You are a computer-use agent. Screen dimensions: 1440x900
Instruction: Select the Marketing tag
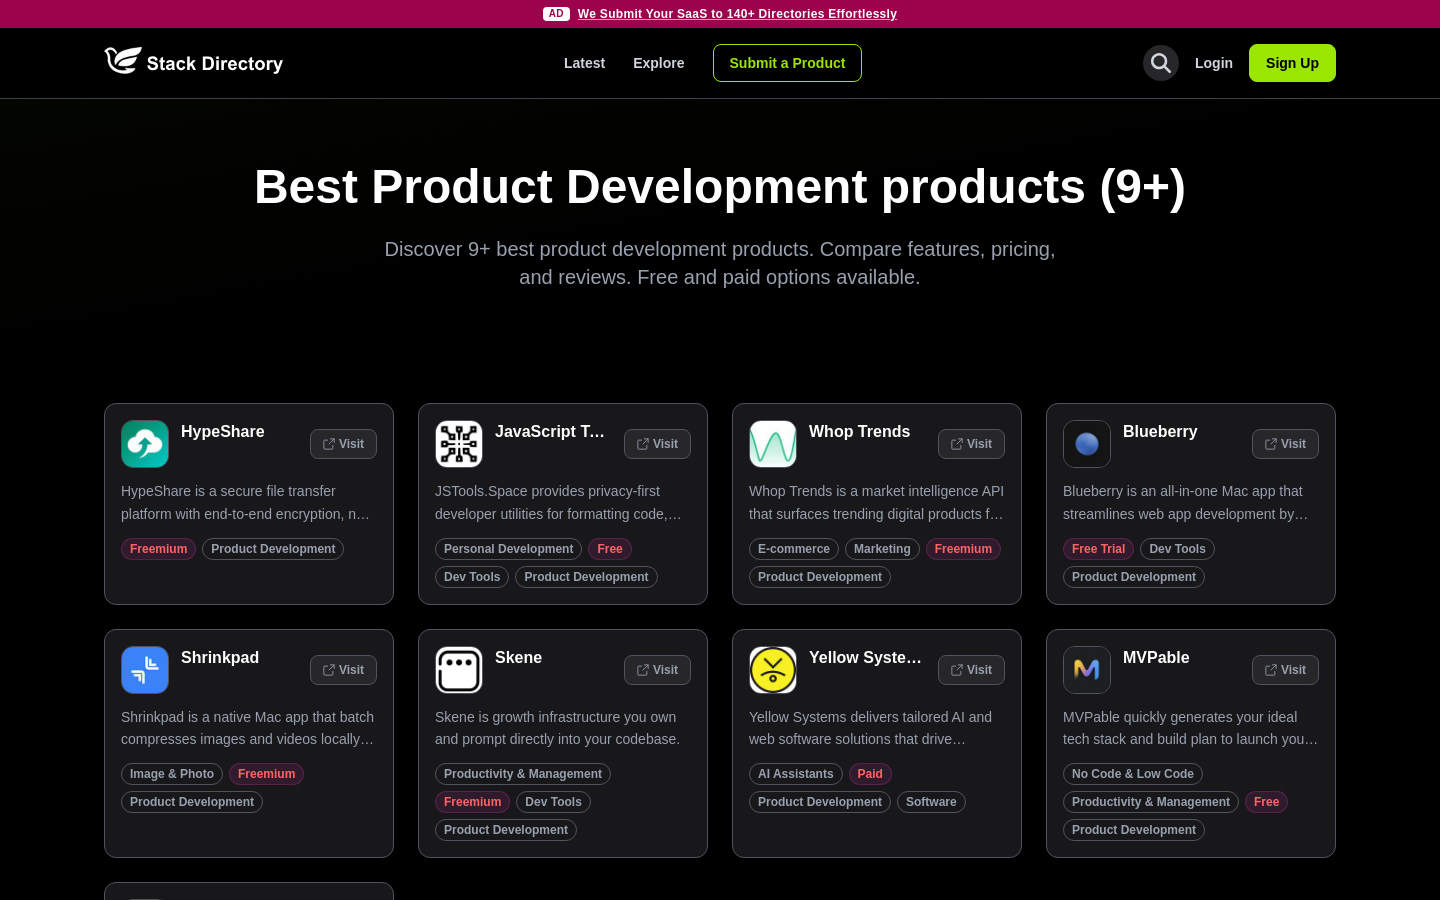pos(882,549)
